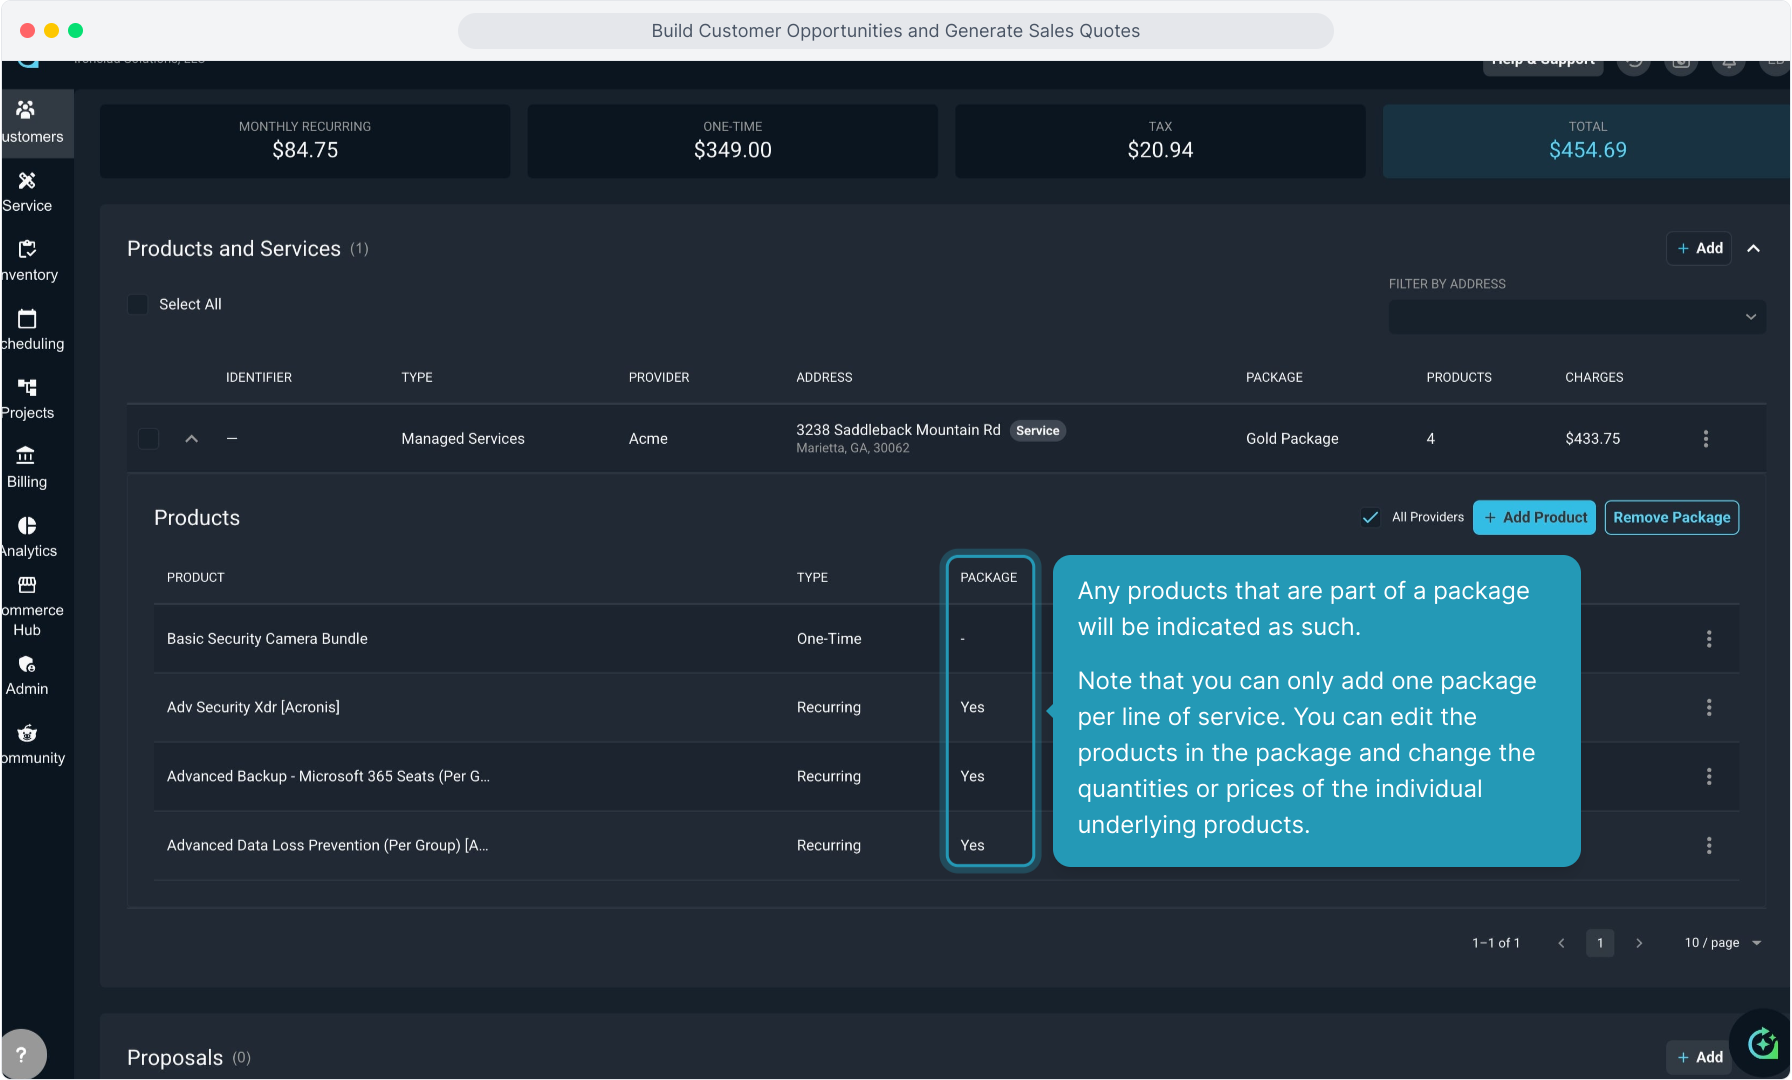Tick the Managed Services row checkbox
Image resolution: width=1792 pixels, height=1080 pixels.
click(x=148, y=439)
